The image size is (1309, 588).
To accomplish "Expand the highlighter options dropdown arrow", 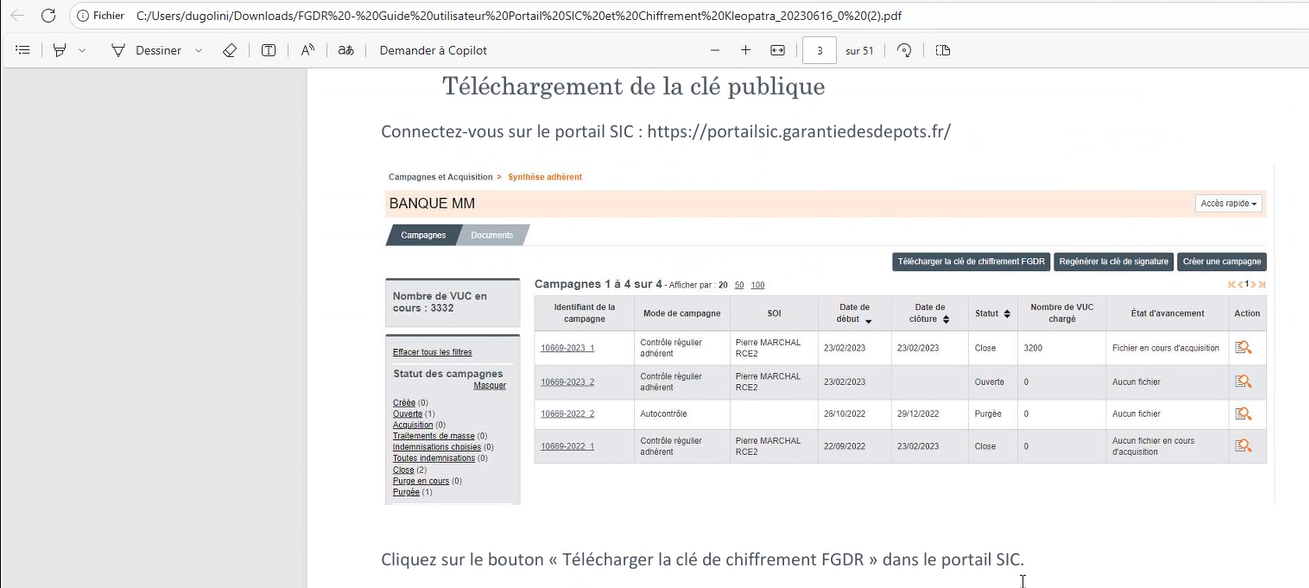I will tap(82, 50).
